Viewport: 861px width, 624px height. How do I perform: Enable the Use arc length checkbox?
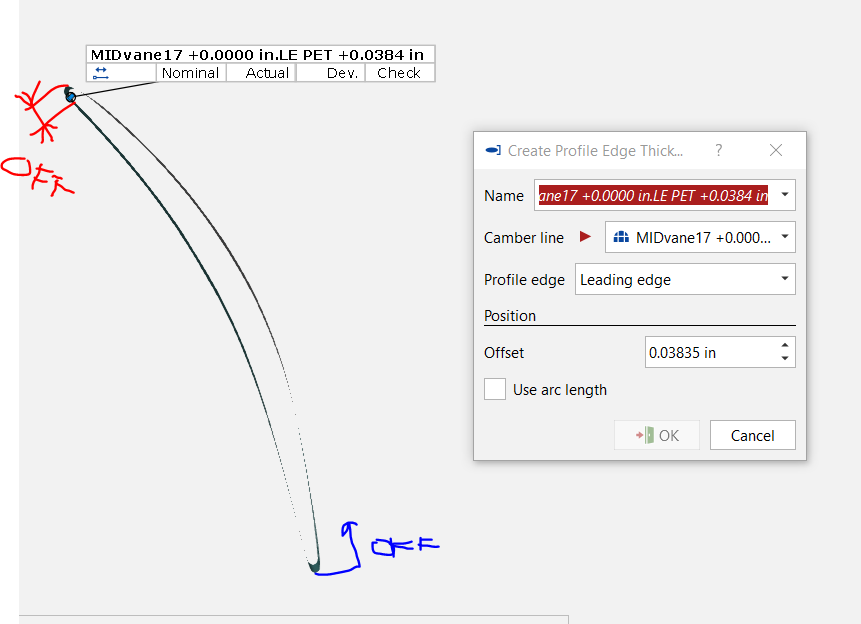point(495,389)
